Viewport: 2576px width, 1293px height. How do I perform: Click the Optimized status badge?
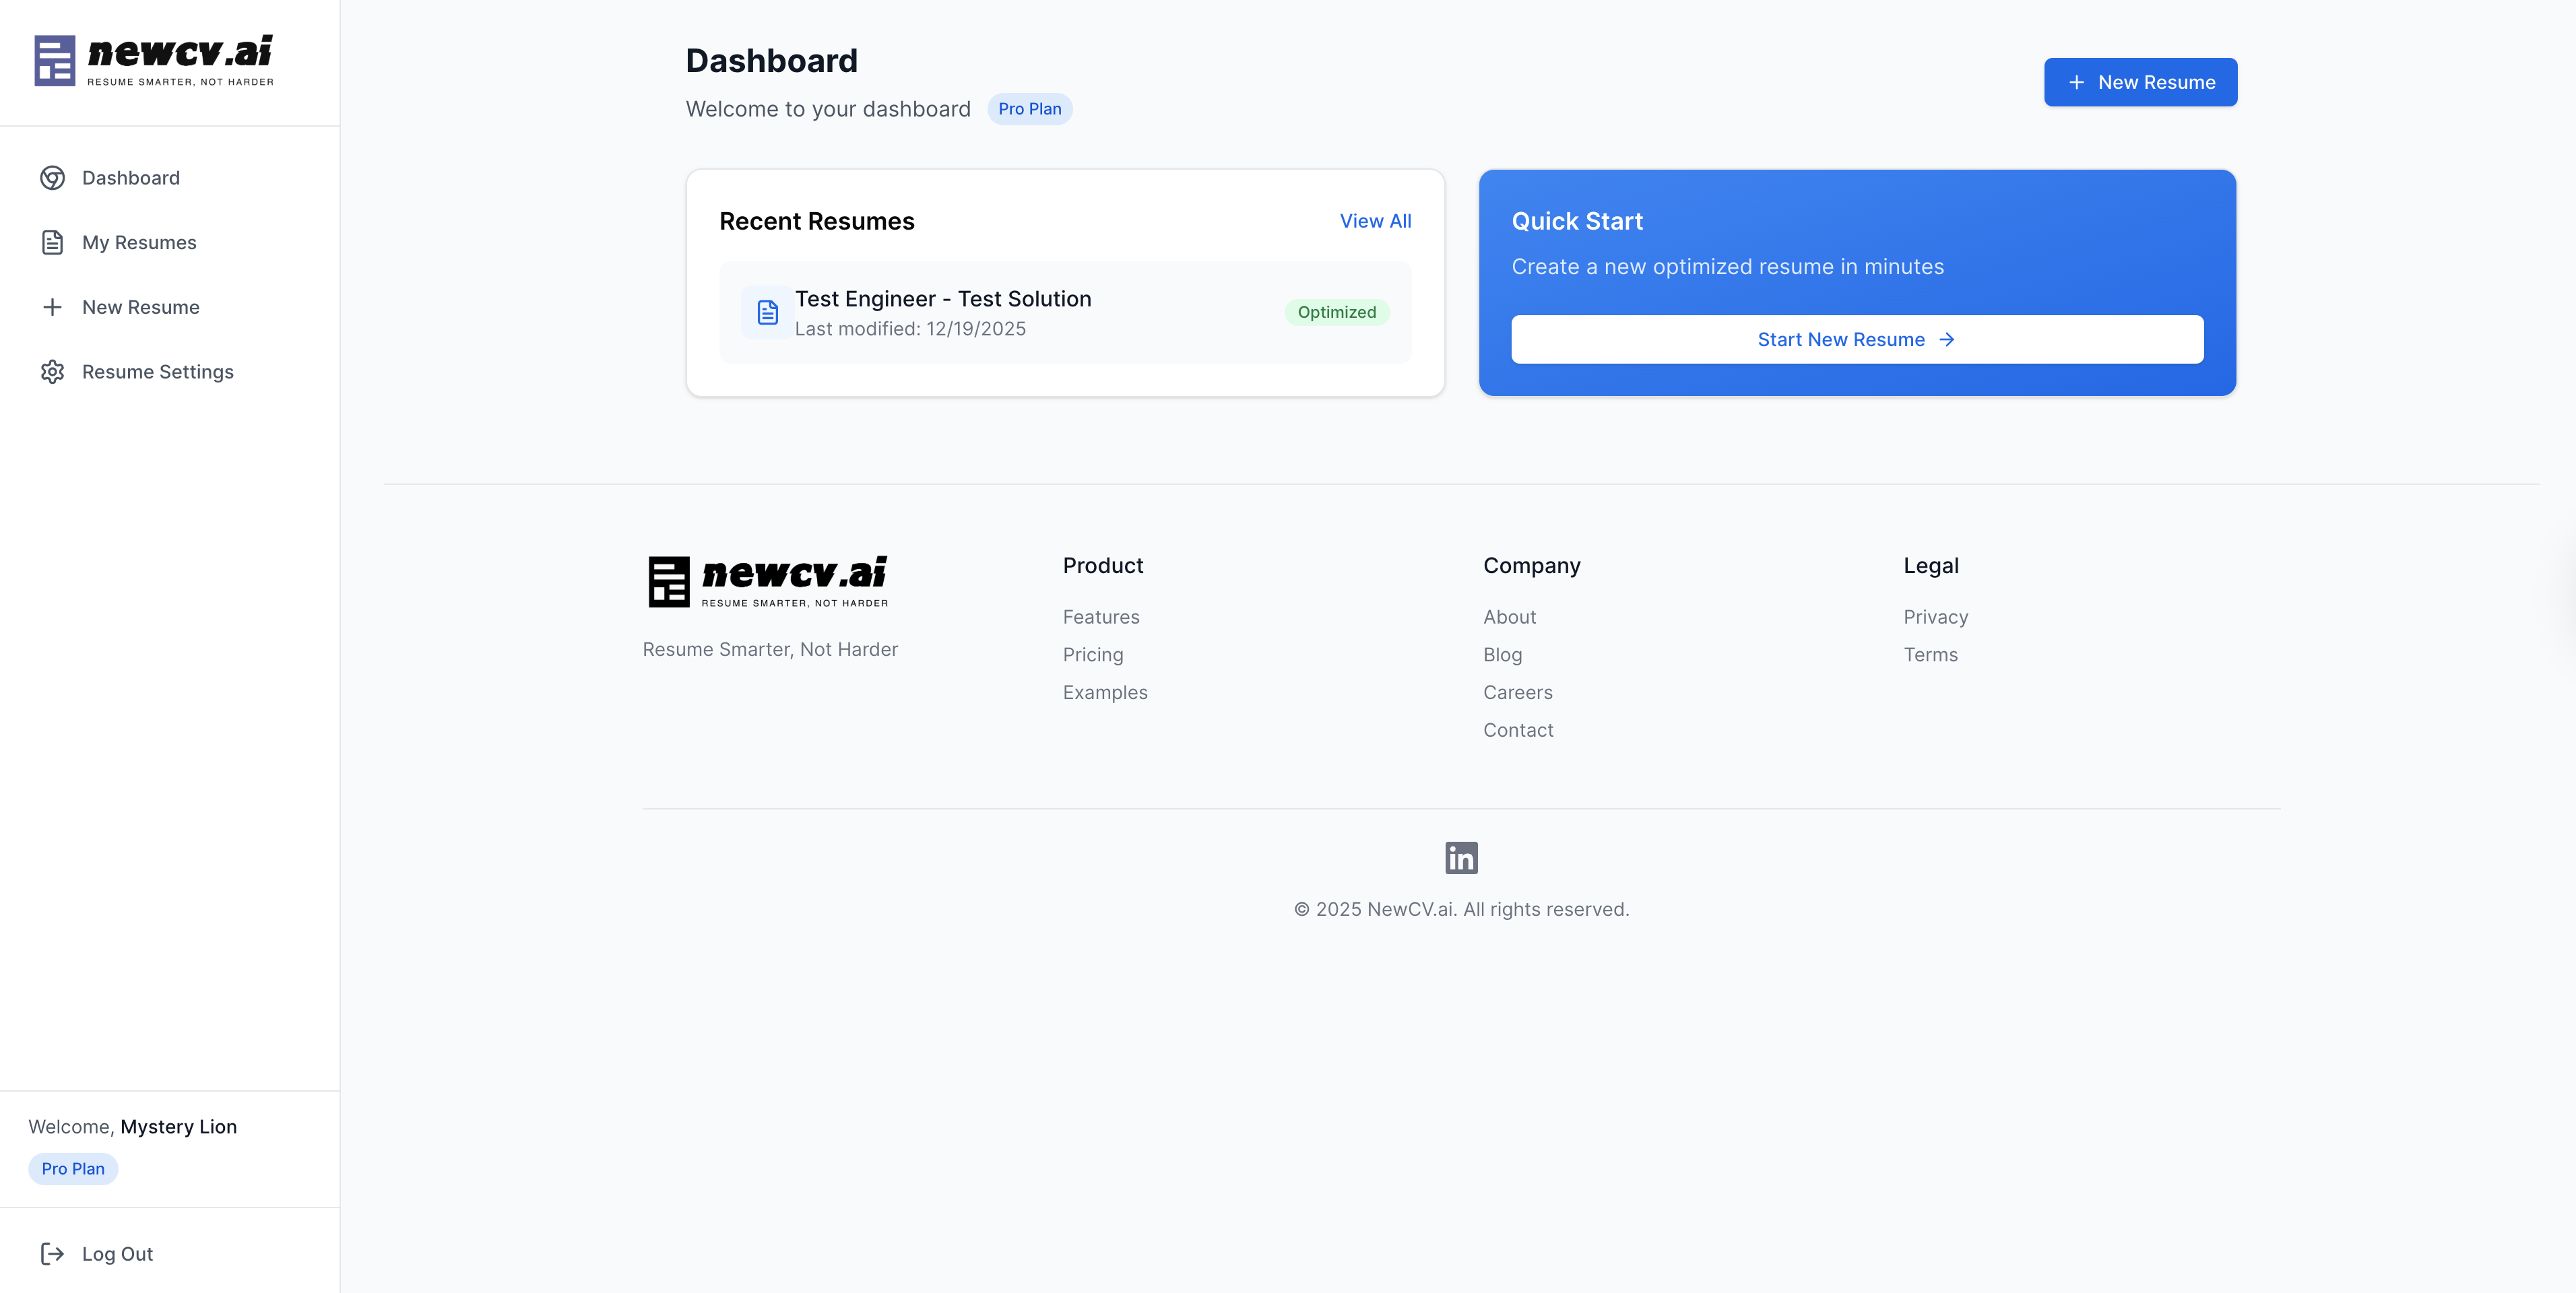(x=1336, y=312)
